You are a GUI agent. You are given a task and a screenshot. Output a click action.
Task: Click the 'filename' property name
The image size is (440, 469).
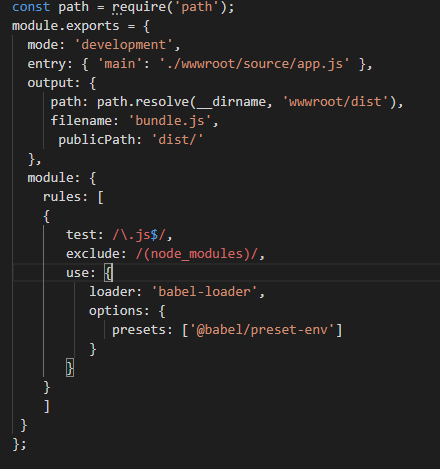81,121
